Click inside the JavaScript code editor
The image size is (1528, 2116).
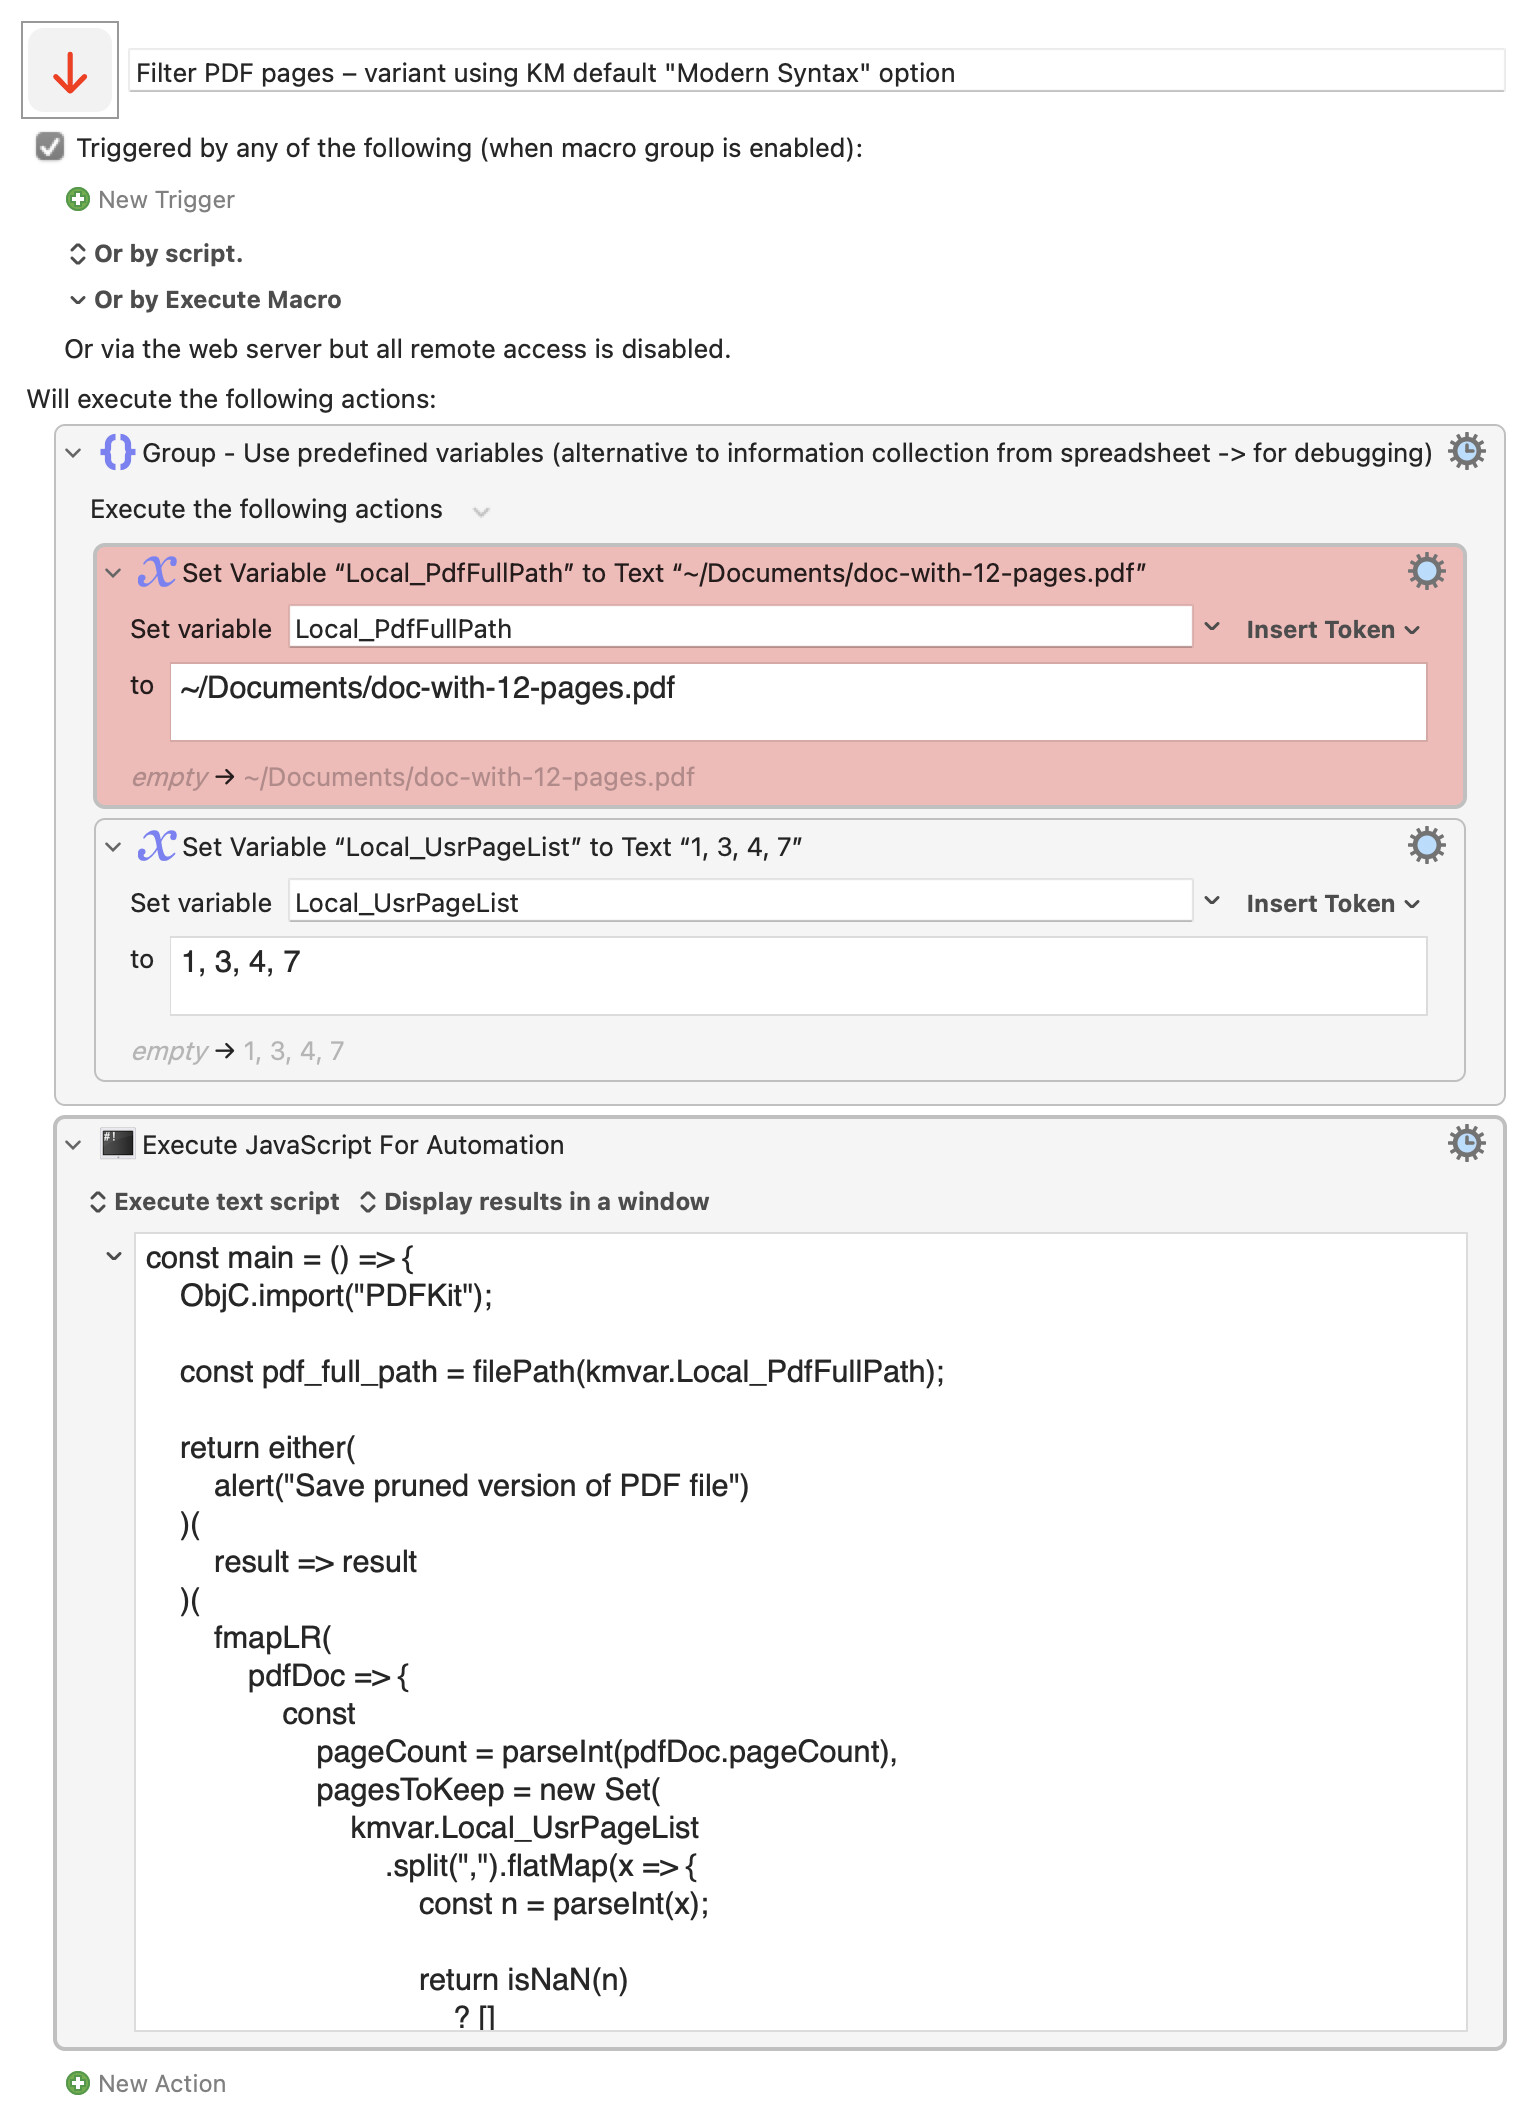pos(800,1632)
